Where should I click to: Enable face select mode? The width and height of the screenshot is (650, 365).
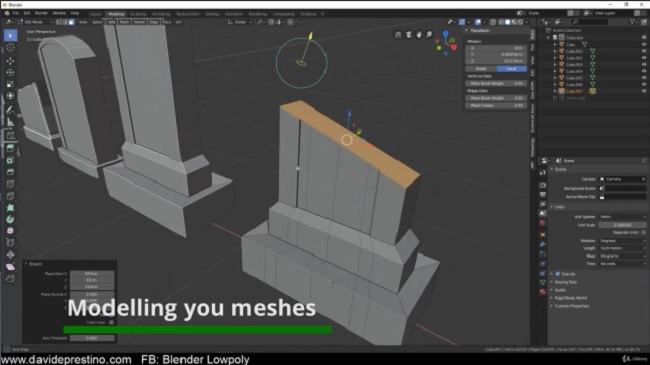tap(71, 22)
